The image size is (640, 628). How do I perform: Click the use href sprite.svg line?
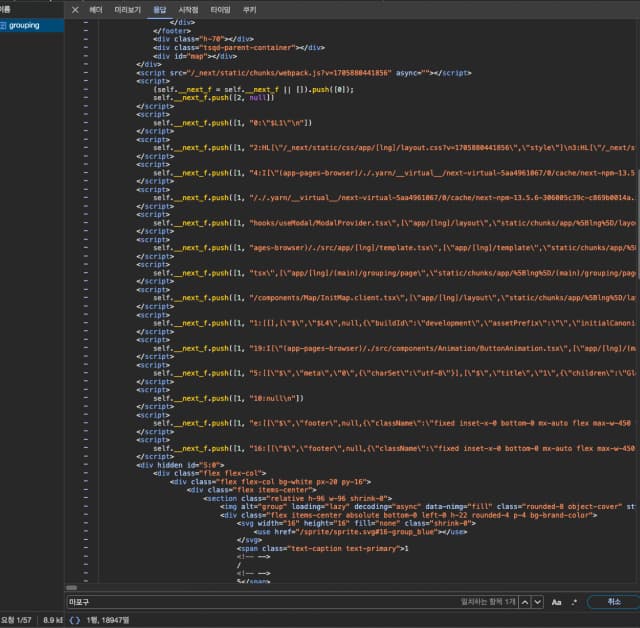pyautogui.click(x=360, y=532)
